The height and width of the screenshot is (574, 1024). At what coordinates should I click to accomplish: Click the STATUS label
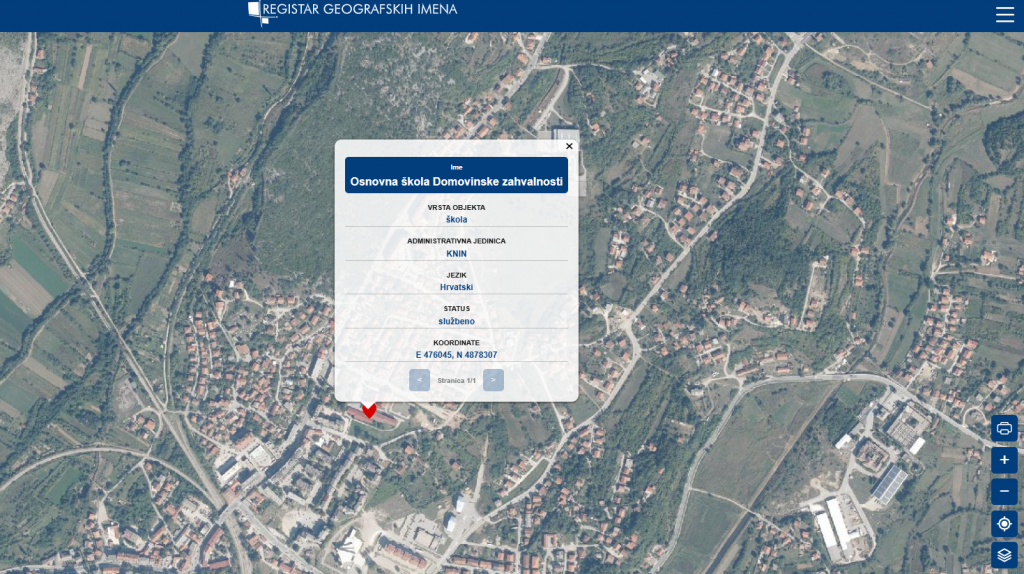click(456, 309)
